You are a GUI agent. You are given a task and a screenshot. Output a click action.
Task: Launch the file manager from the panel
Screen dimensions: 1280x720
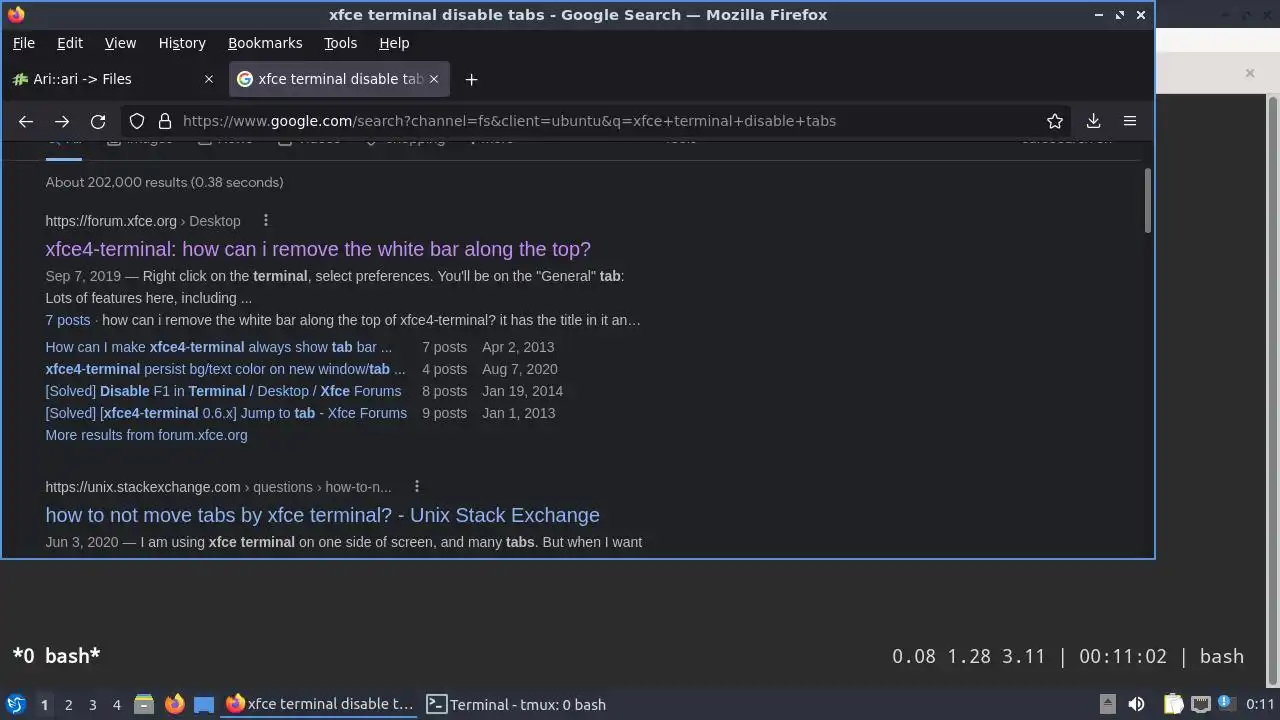(x=144, y=704)
